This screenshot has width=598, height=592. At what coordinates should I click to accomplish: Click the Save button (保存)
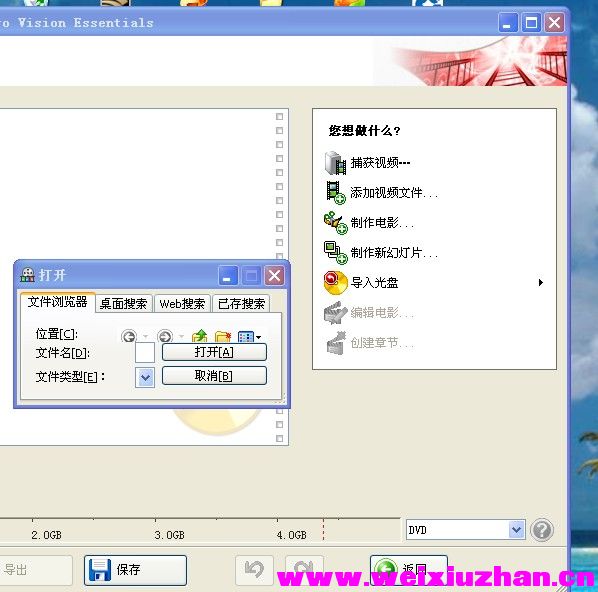coord(135,570)
